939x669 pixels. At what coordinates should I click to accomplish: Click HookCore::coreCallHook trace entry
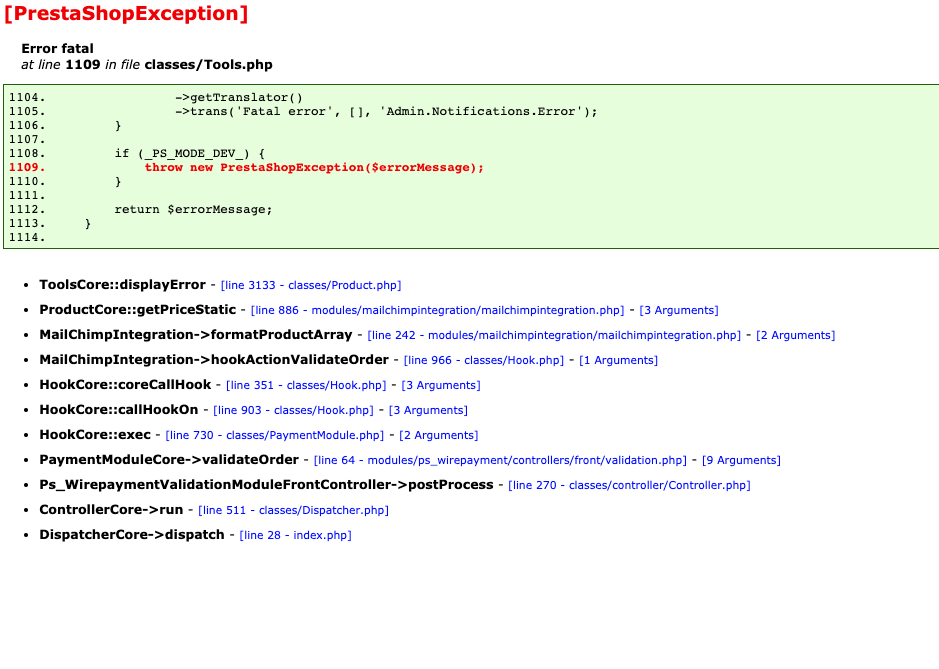tap(125, 385)
